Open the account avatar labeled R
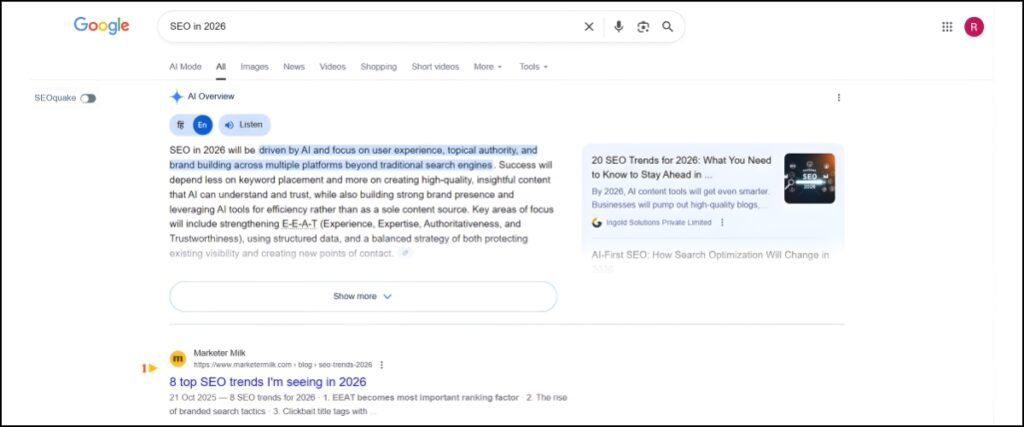Viewport: 1024px width, 427px height. (x=974, y=27)
